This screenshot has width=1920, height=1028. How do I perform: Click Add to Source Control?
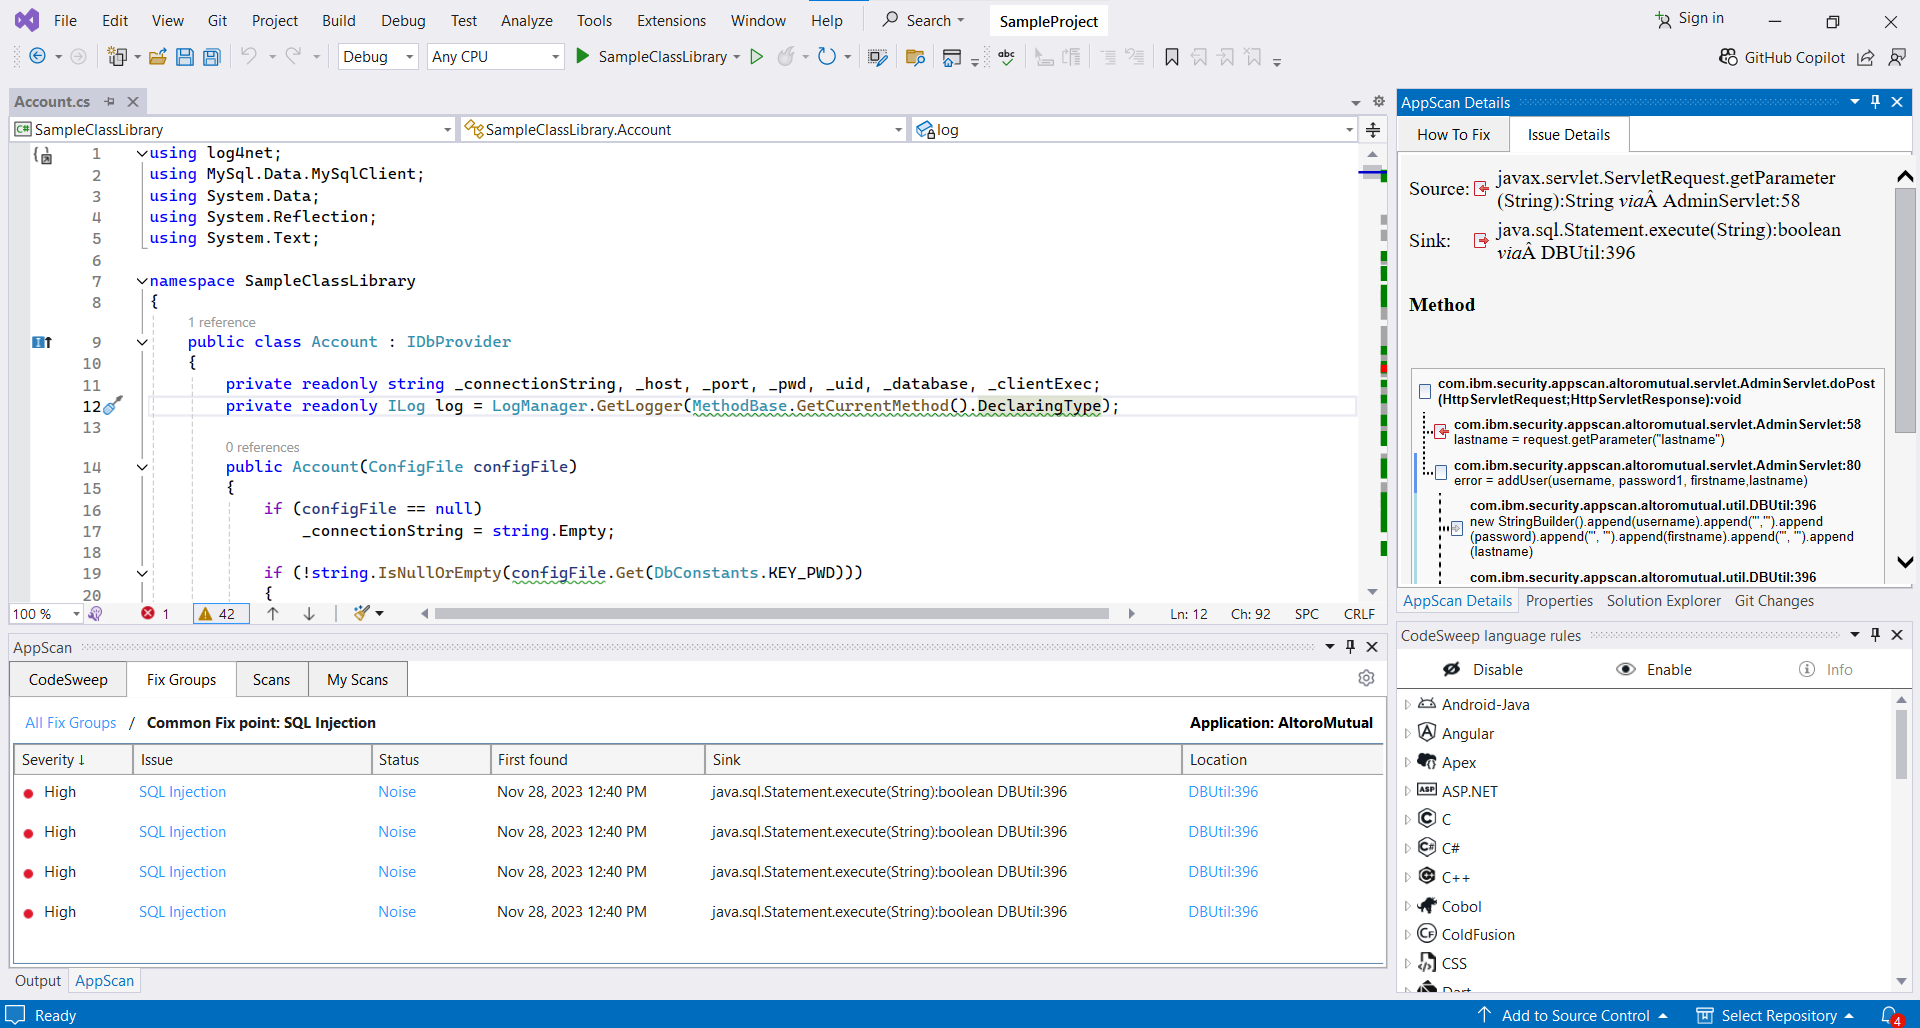pos(1575,1015)
